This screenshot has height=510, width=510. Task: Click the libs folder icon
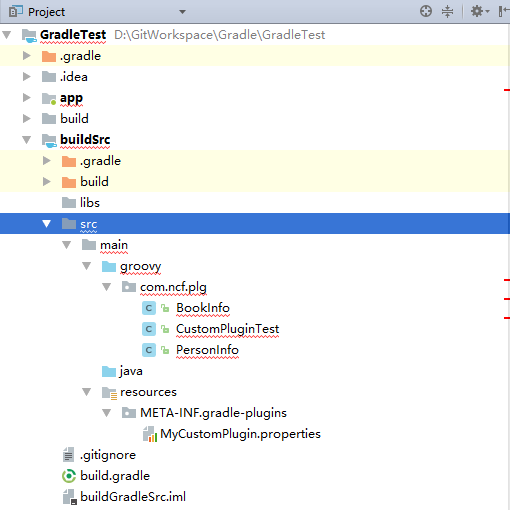[69, 202]
